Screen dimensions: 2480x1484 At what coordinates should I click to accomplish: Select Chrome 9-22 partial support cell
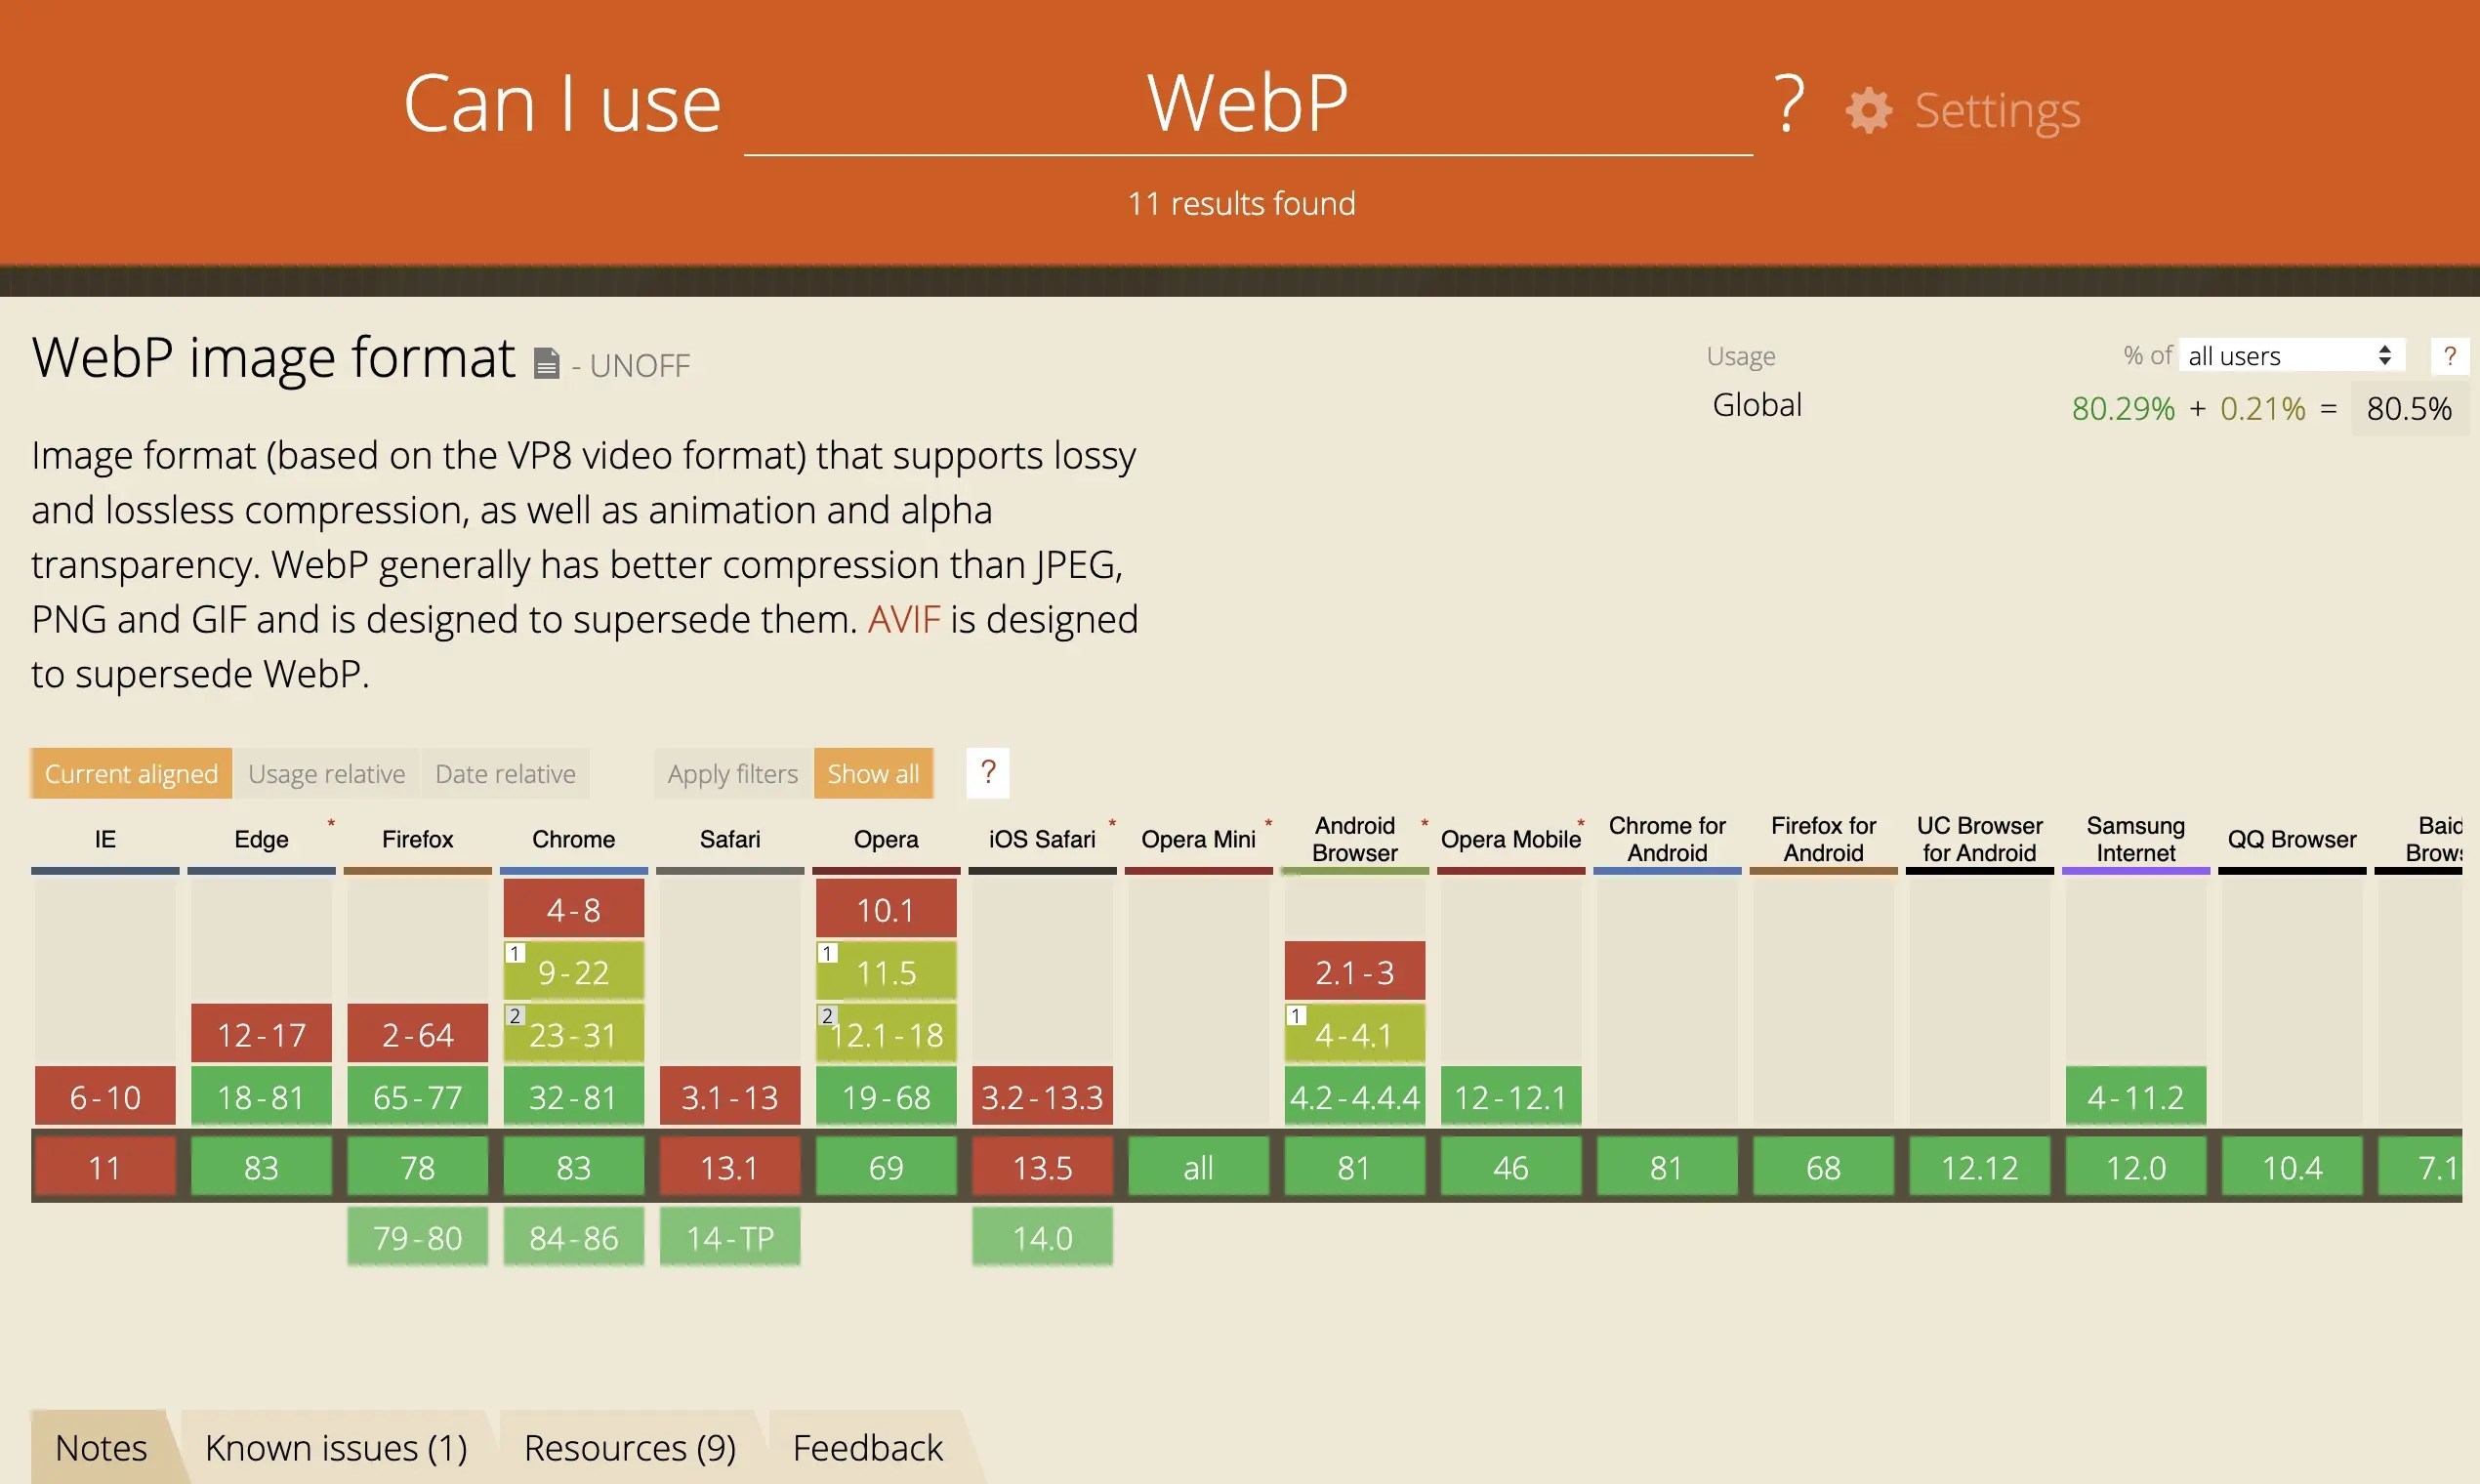[x=573, y=971]
